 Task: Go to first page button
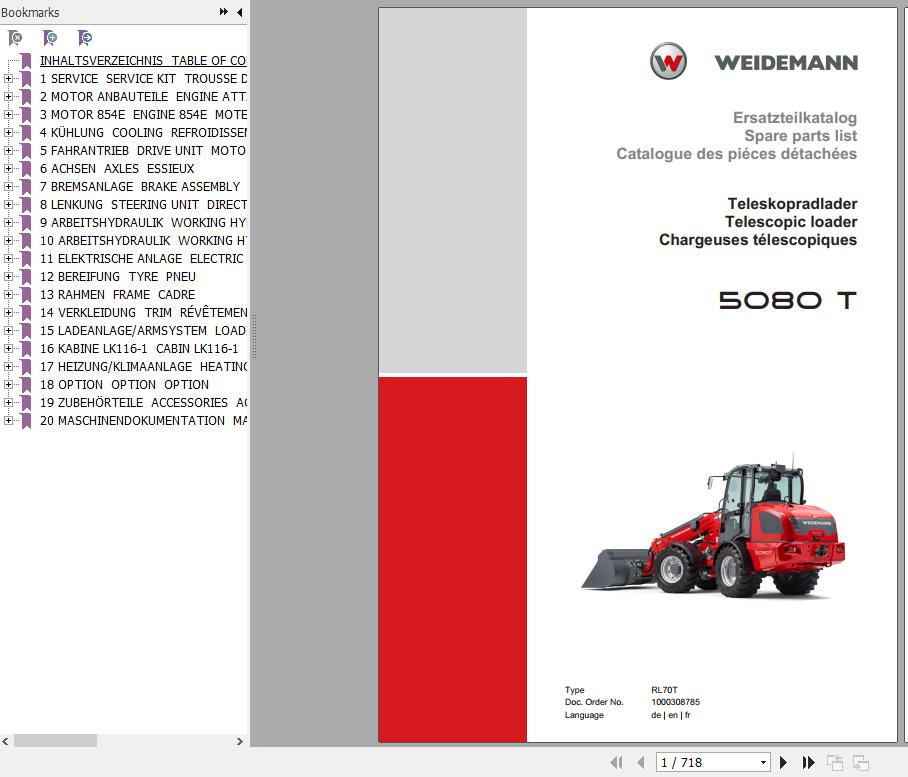coord(617,763)
